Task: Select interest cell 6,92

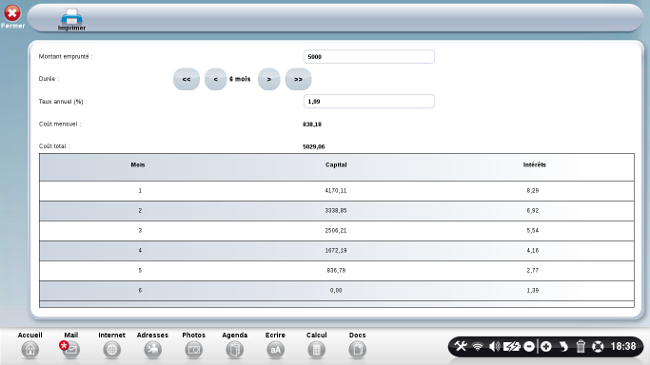Action: coord(533,211)
